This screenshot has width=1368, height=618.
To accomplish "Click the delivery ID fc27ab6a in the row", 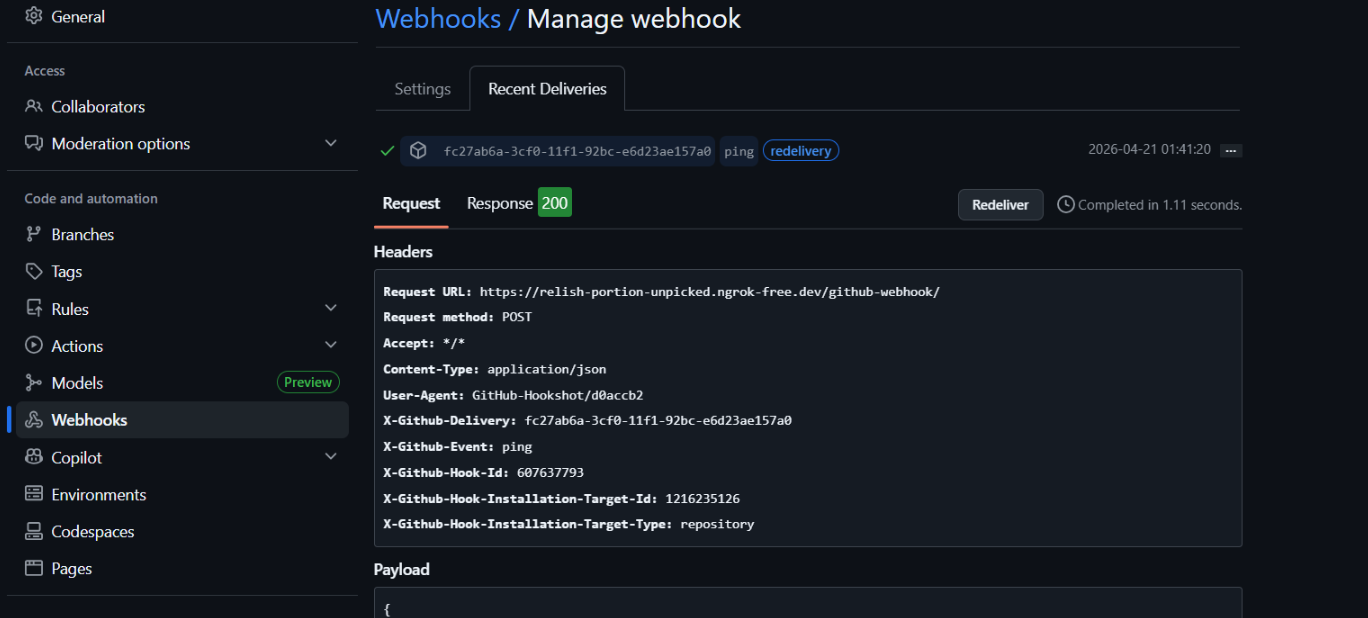I will [x=577, y=151].
